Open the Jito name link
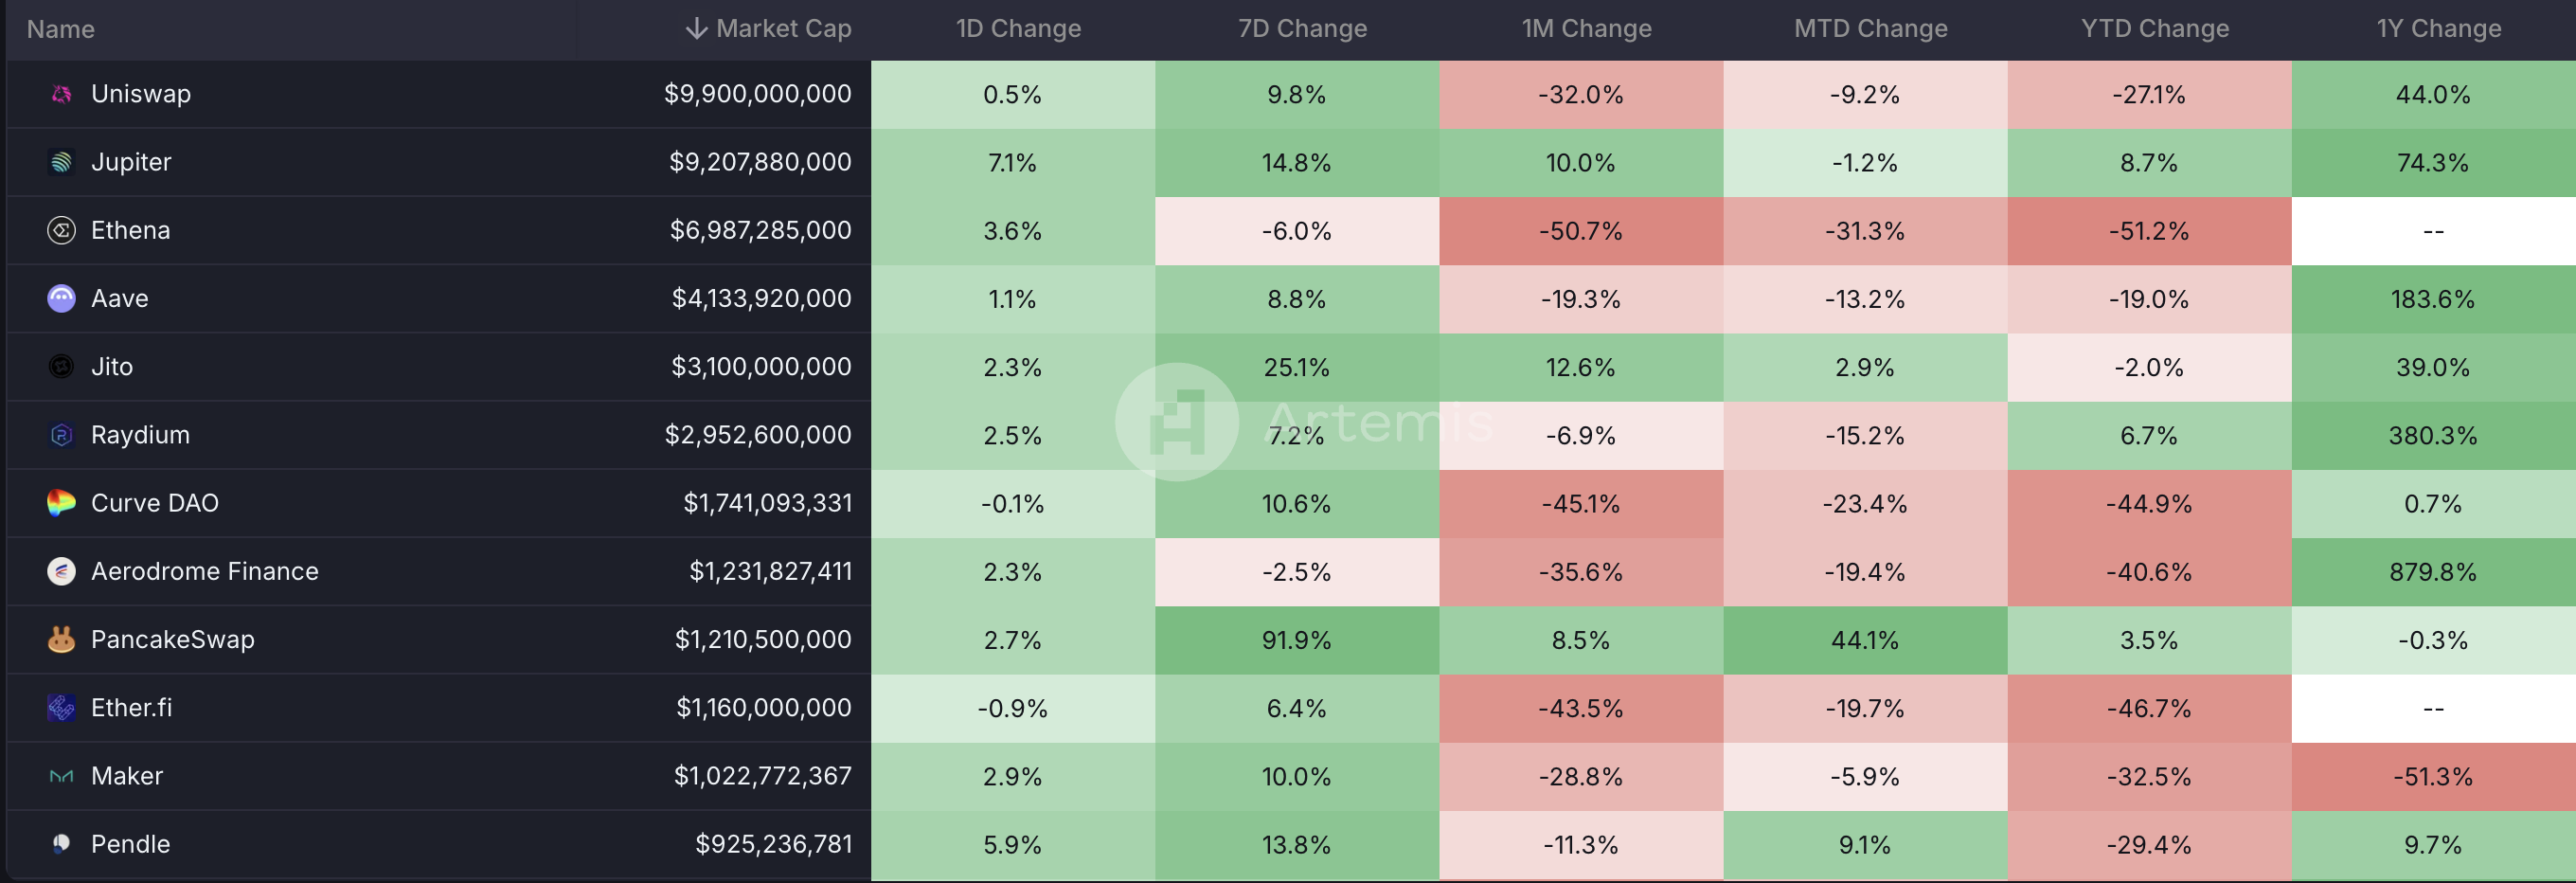 [x=112, y=367]
